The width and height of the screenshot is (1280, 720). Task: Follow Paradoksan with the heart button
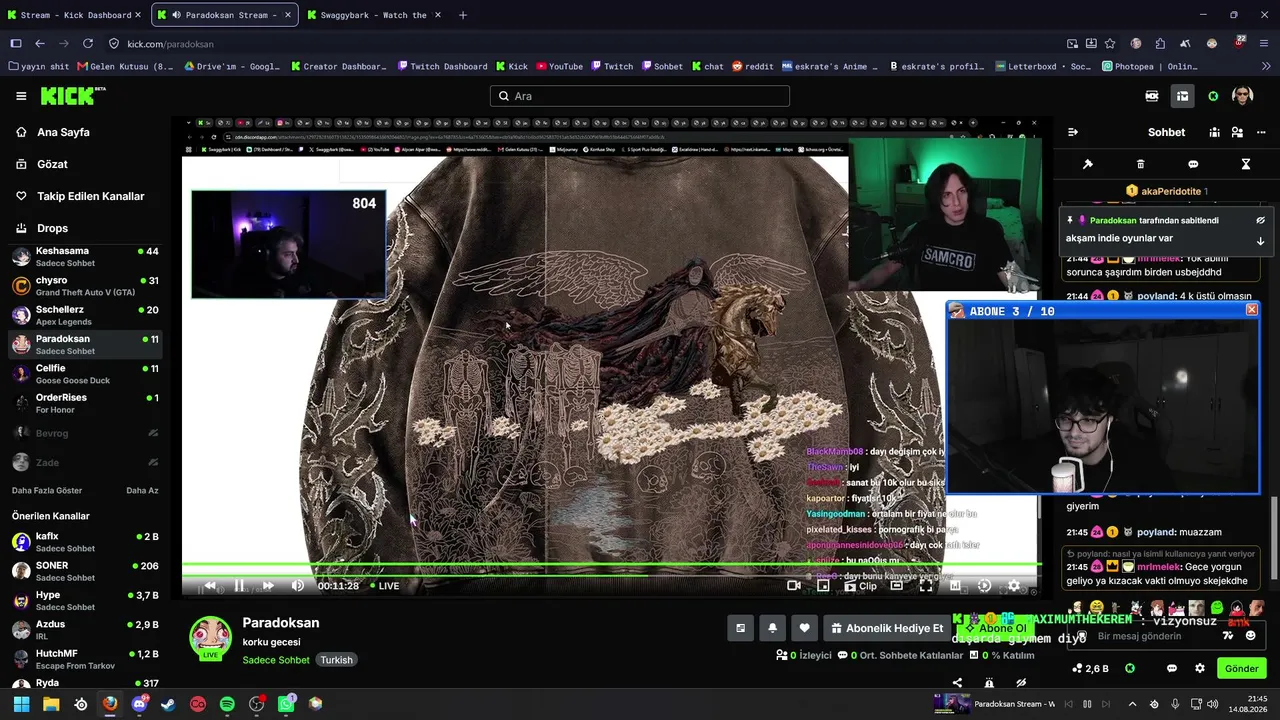[x=804, y=628]
